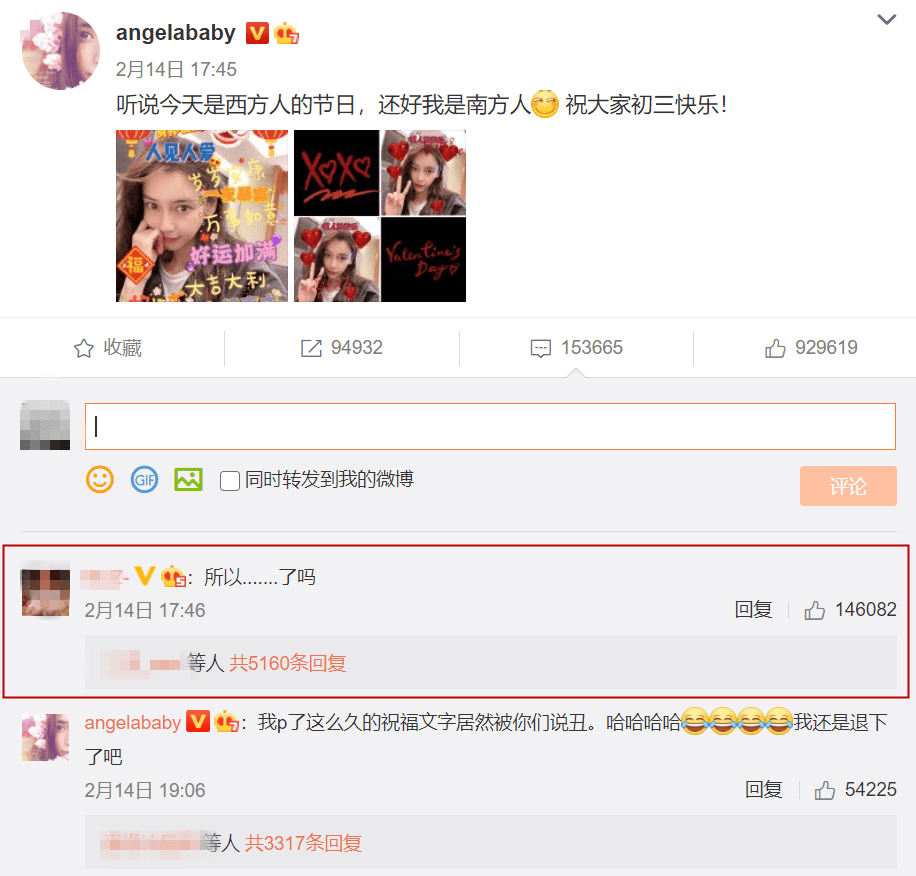
Task: Expand 共5160条回复 replies
Action: coord(287,663)
